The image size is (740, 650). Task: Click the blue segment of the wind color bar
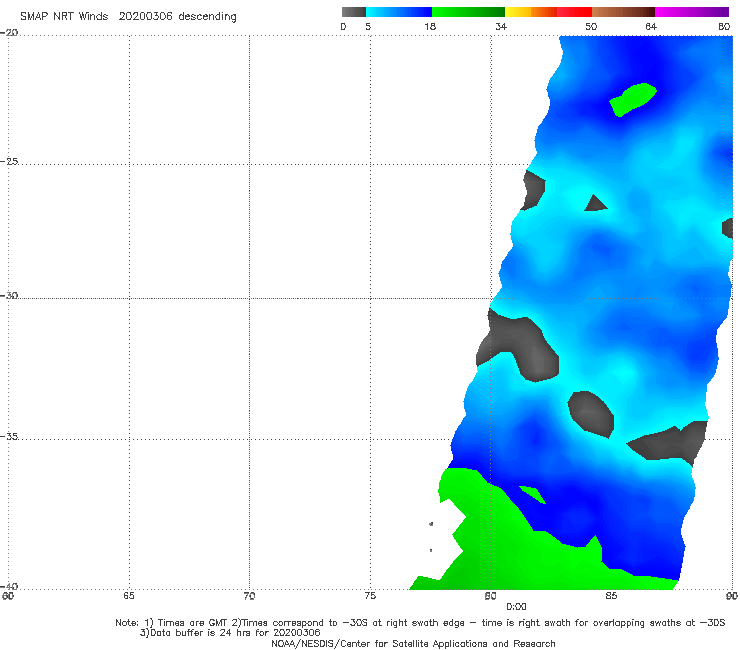399,12
